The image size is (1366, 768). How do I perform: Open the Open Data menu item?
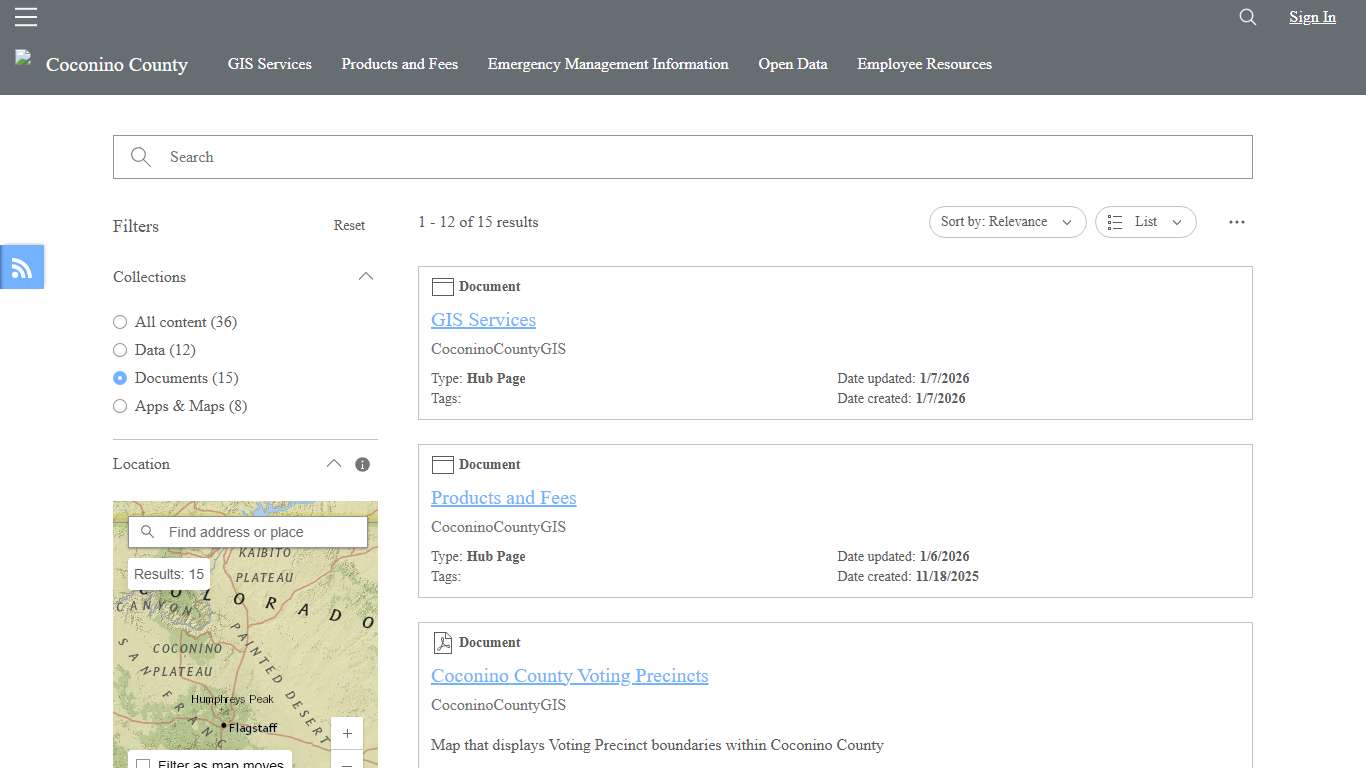(x=793, y=64)
